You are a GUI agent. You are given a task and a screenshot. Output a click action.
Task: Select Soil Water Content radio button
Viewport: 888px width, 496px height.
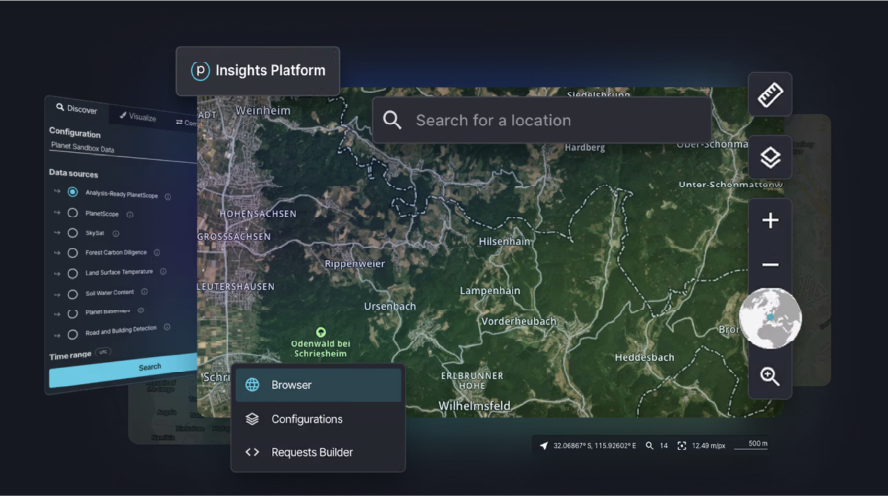[72, 294]
